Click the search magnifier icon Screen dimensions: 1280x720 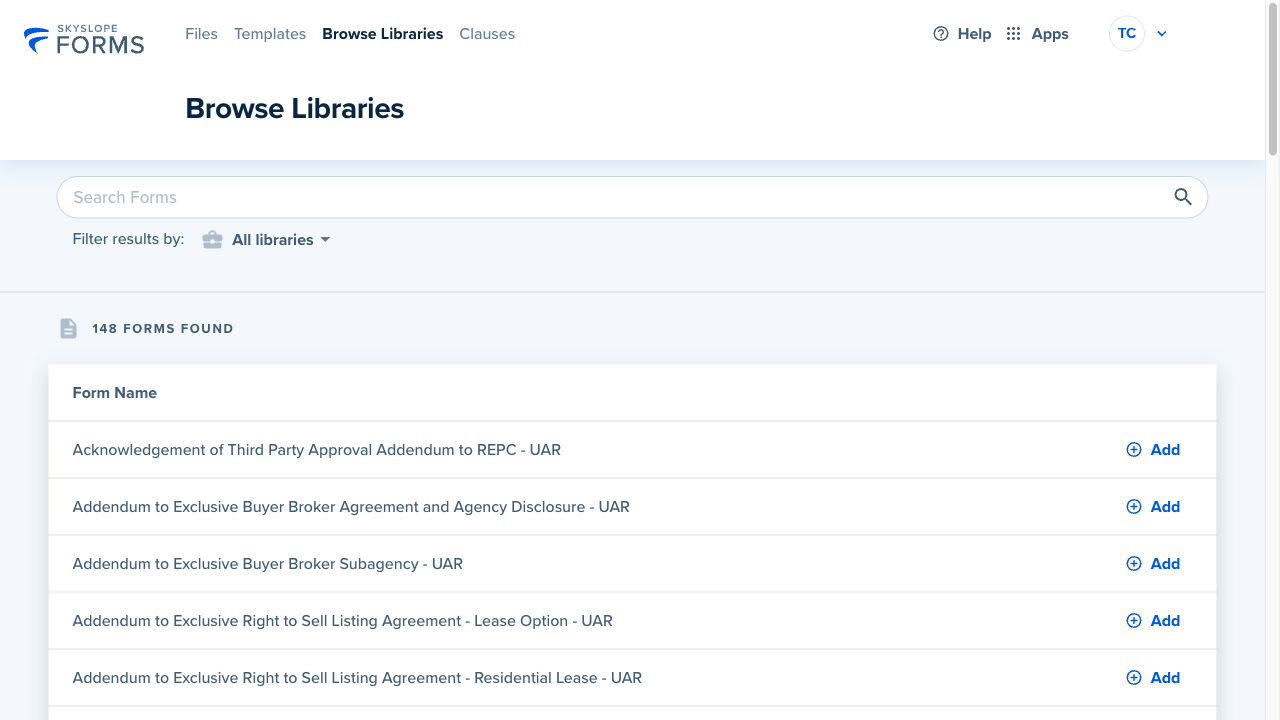click(1182, 197)
